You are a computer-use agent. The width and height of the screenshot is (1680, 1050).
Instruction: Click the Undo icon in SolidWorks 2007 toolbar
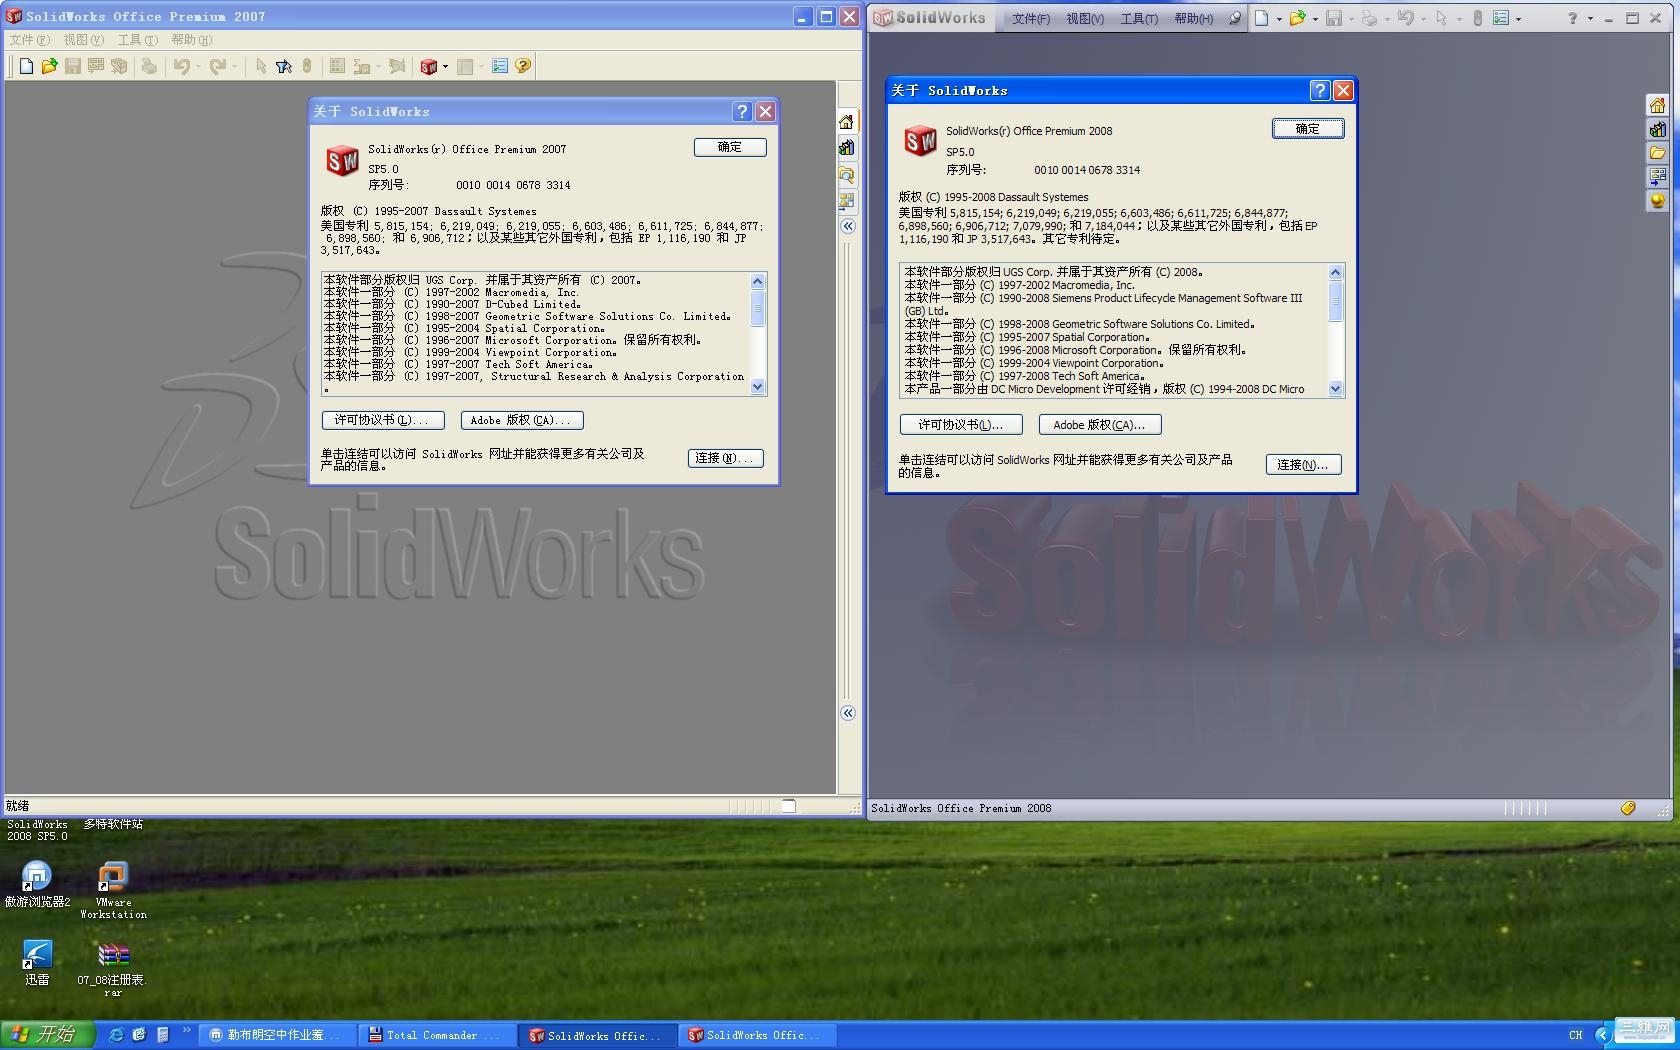coord(181,66)
